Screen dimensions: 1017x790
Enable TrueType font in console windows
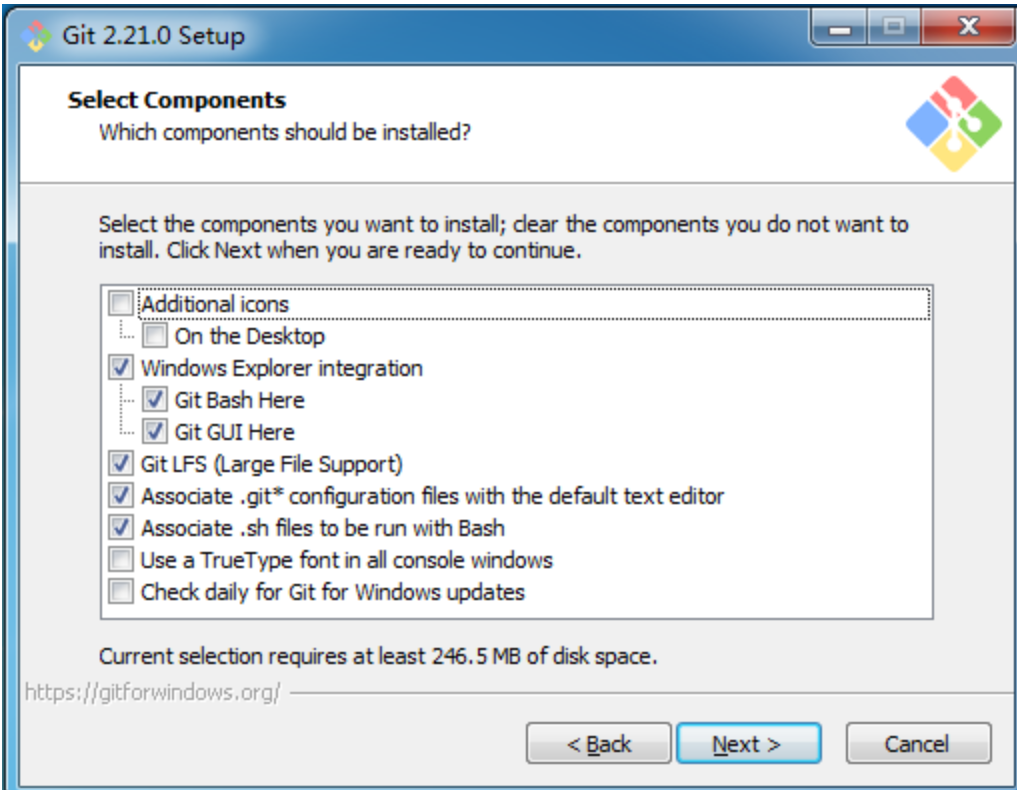pos(121,559)
